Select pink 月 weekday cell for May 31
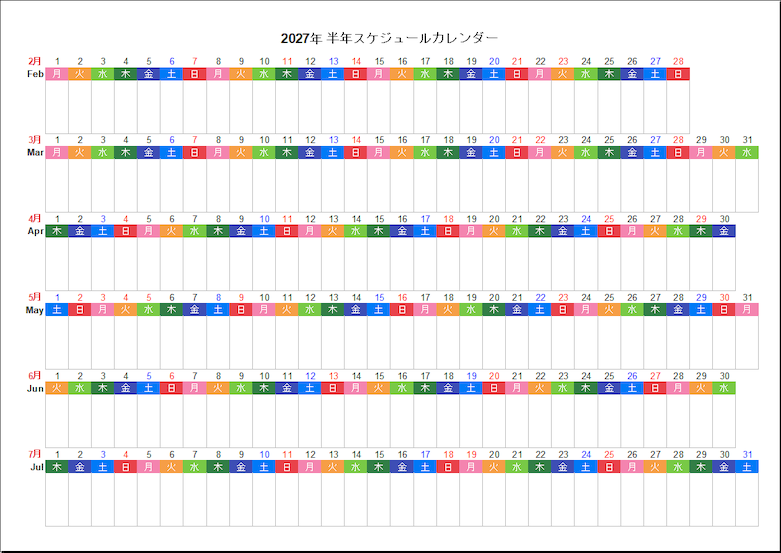The image size is (781, 553). coord(747,310)
